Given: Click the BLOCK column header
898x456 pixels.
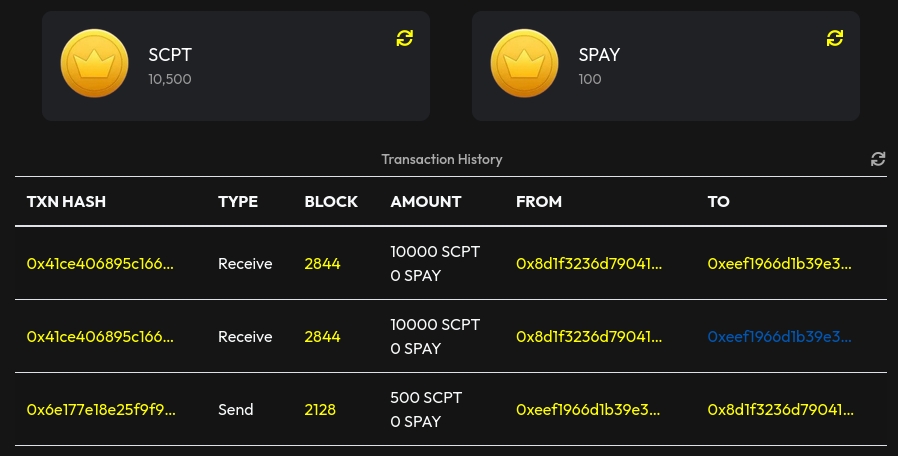Looking at the screenshot, I should [x=331, y=202].
